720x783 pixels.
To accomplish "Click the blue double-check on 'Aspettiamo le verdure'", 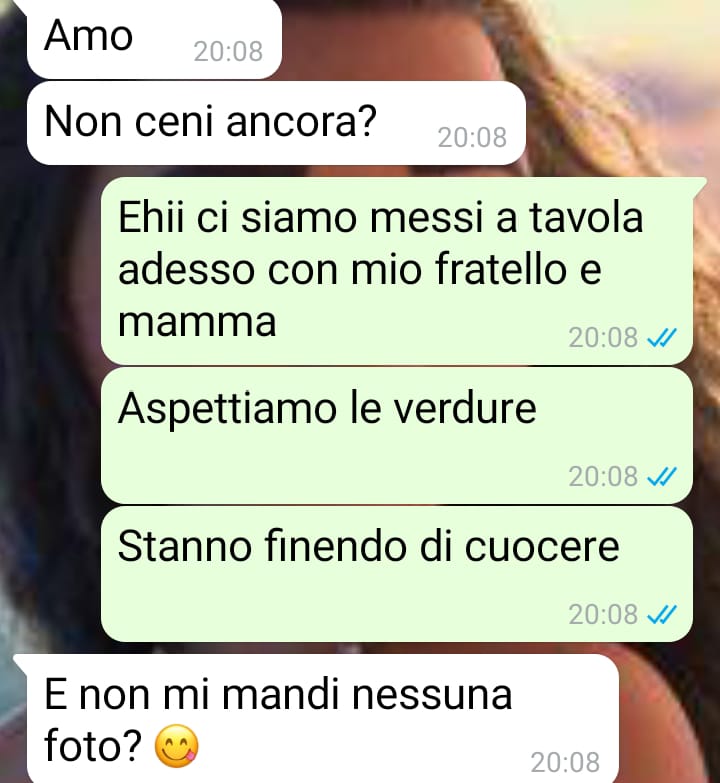I will pyautogui.click(x=662, y=476).
